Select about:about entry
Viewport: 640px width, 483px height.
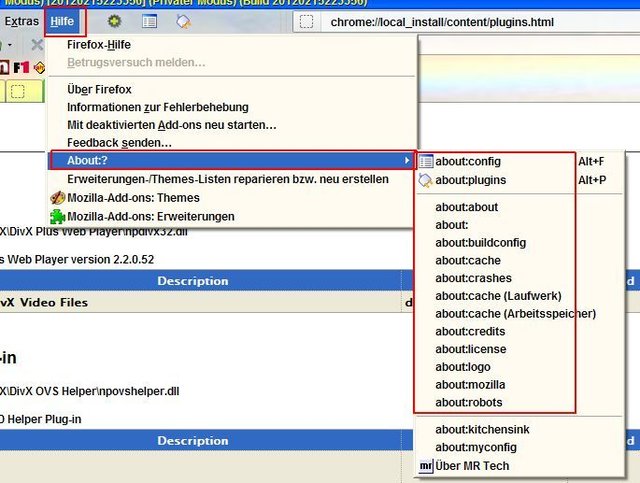click(x=519, y=207)
